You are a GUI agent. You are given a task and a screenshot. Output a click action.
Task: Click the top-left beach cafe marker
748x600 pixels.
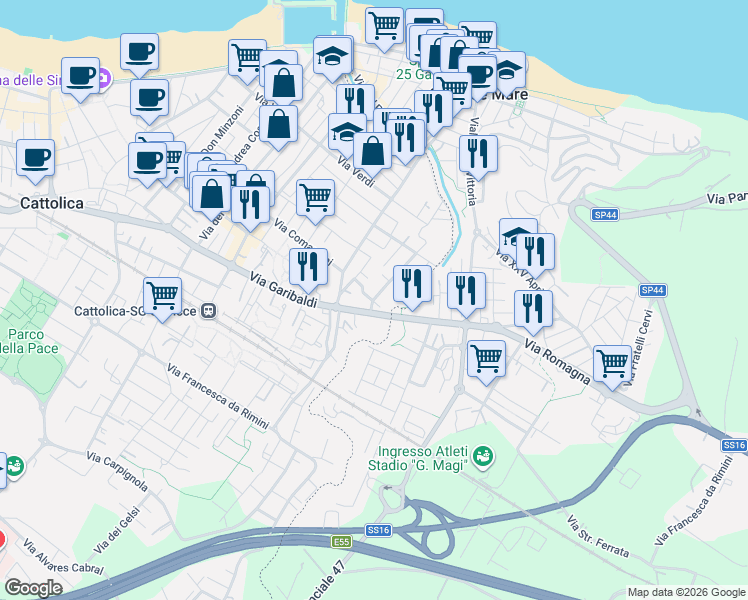[x=139, y=55]
